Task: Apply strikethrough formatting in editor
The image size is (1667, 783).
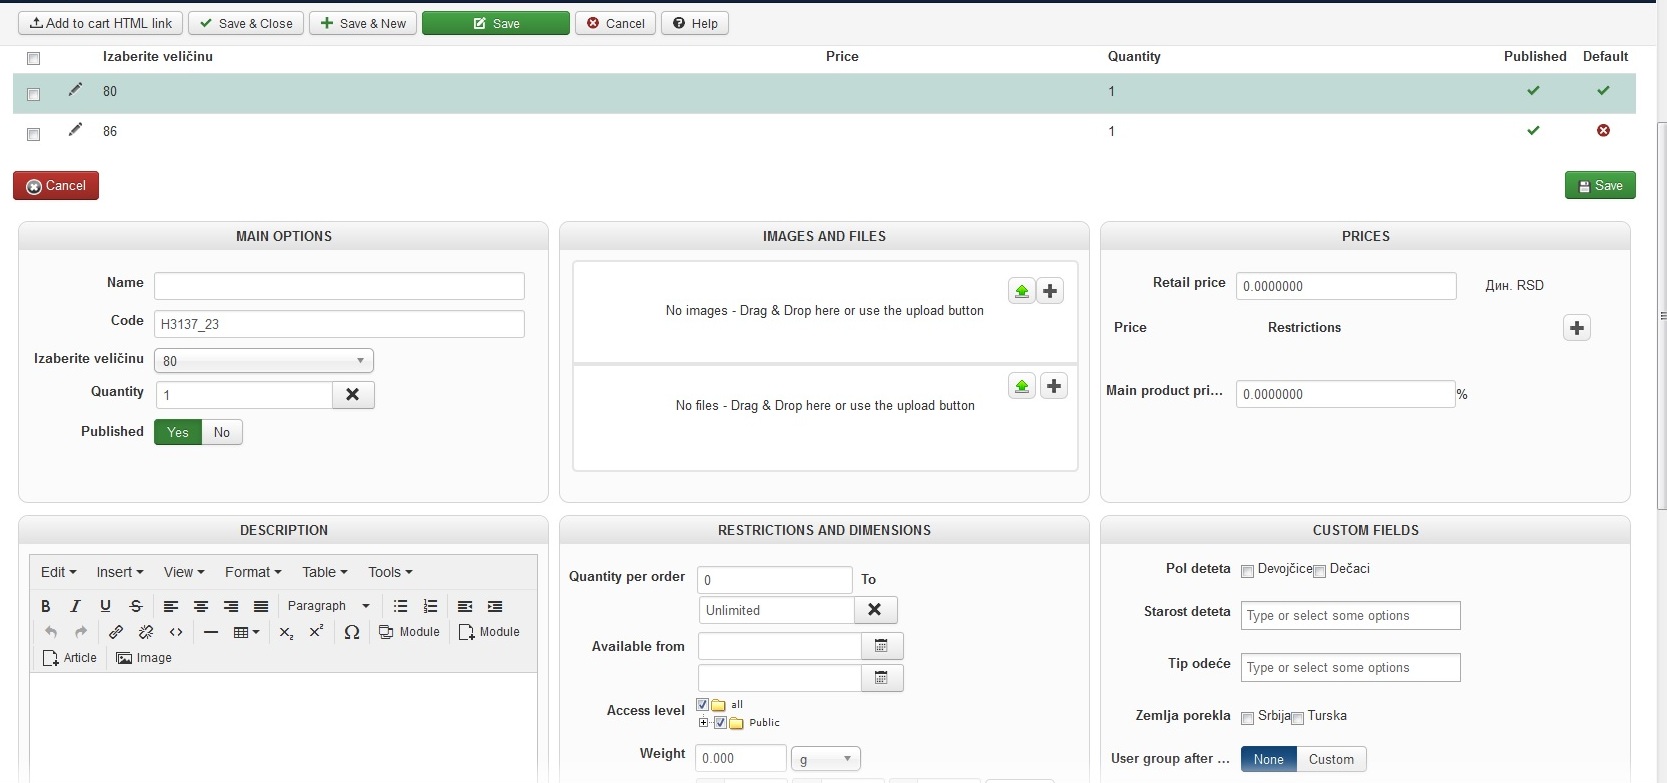Action: [x=136, y=606]
